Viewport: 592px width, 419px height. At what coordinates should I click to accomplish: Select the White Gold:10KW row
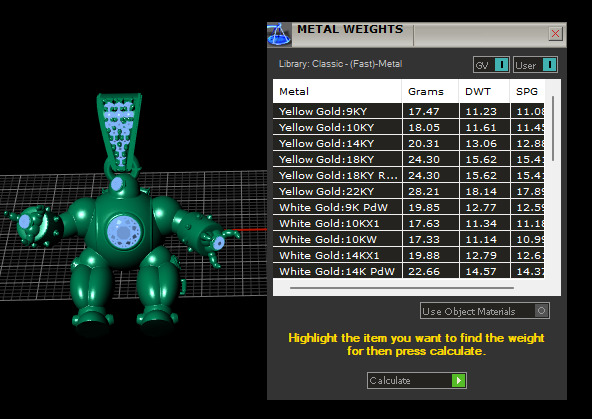[409, 239]
